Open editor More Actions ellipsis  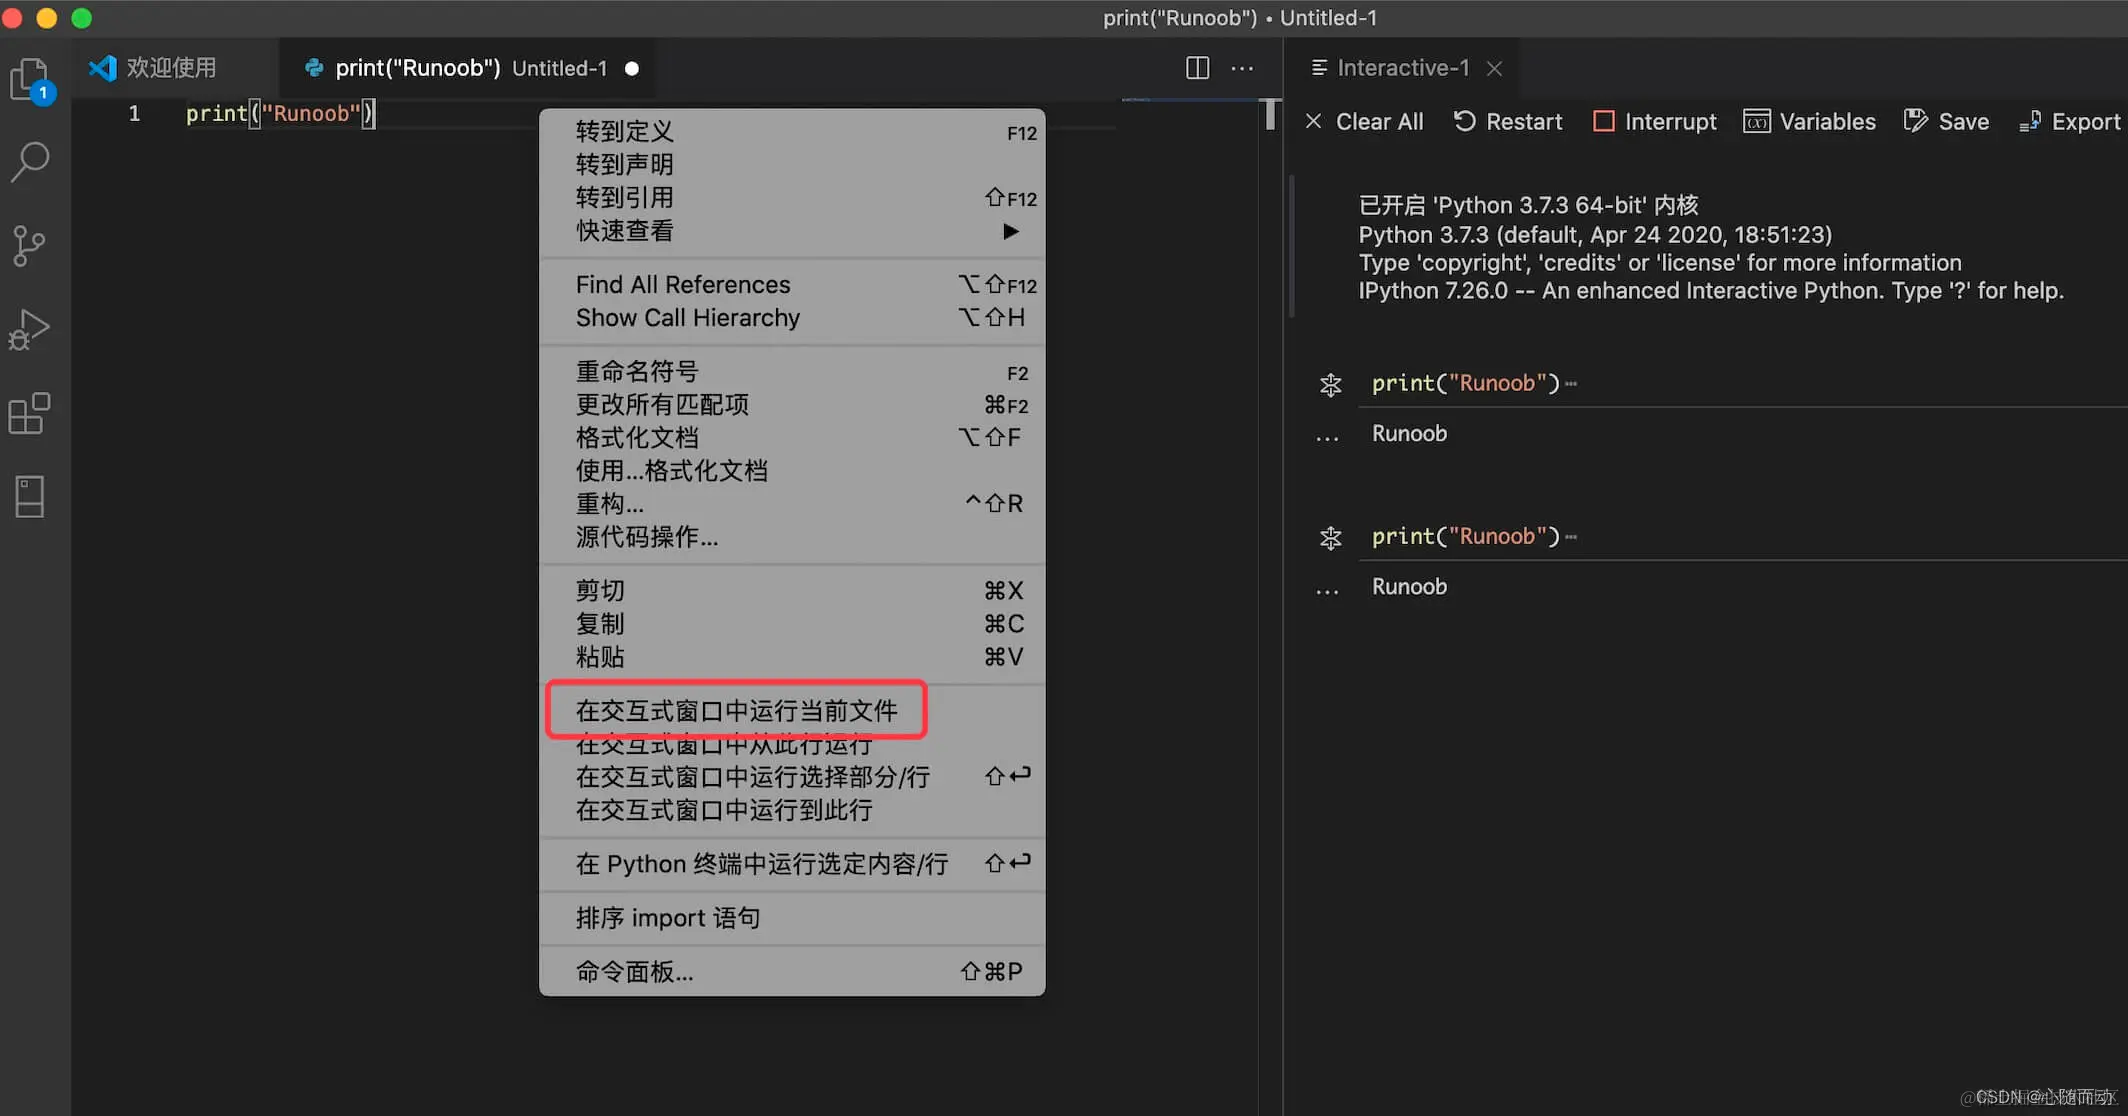[x=1242, y=68]
